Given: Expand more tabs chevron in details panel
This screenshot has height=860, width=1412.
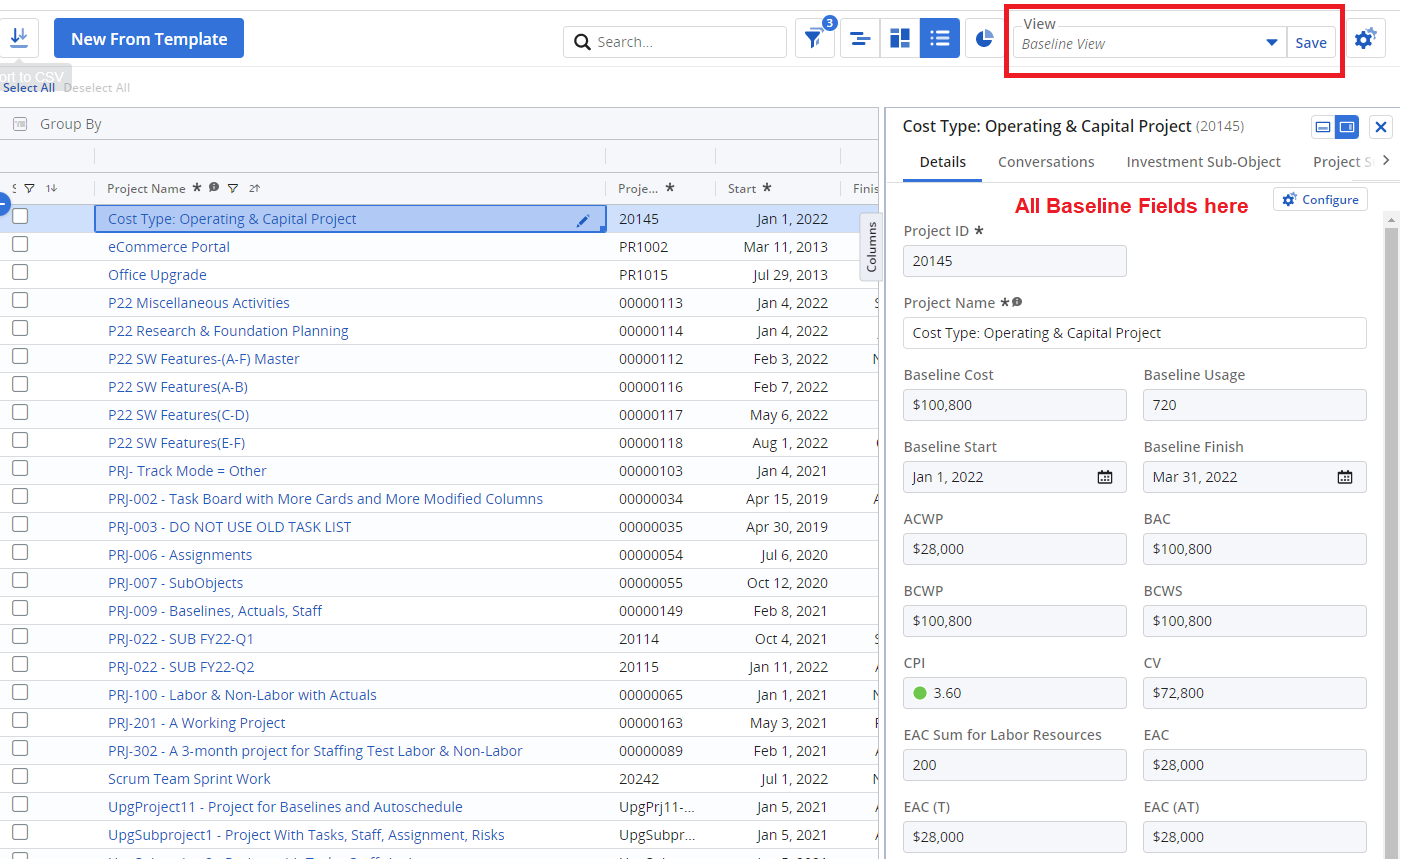Looking at the screenshot, I should [1386, 161].
